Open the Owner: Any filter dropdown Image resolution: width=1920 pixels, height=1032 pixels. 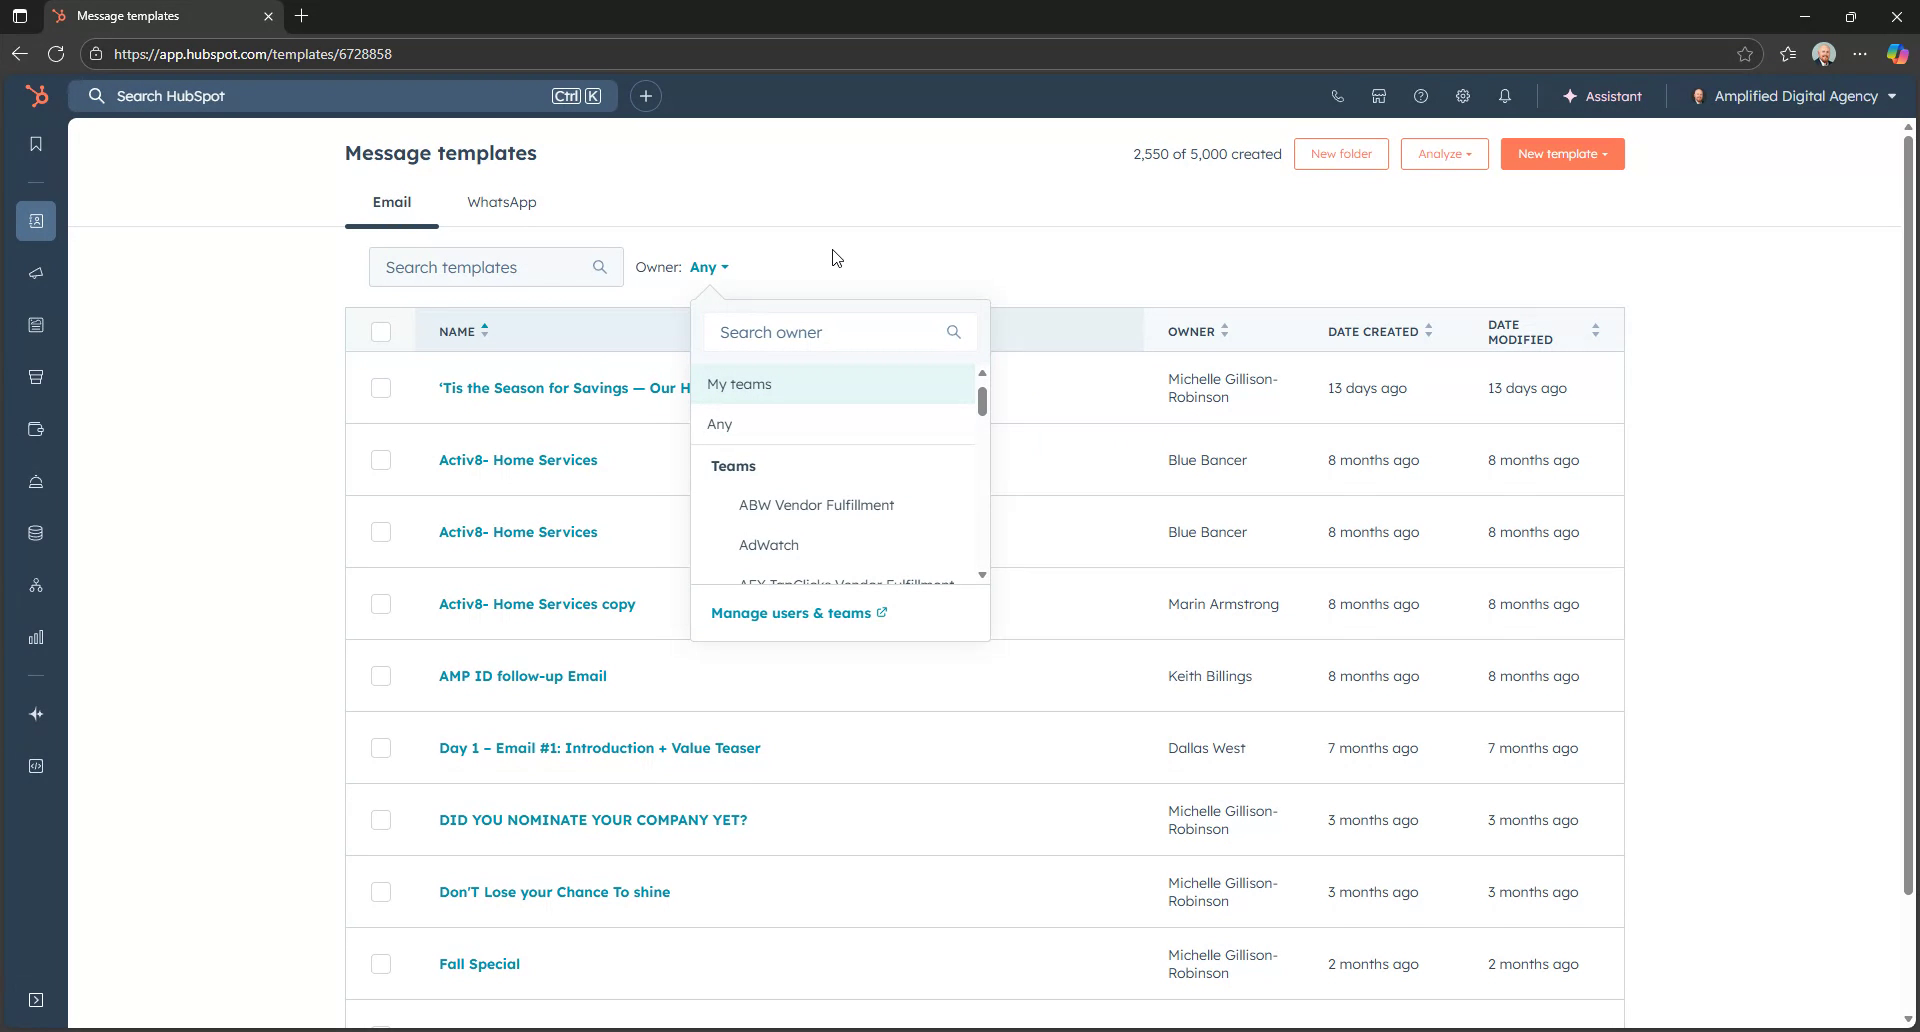pos(708,267)
